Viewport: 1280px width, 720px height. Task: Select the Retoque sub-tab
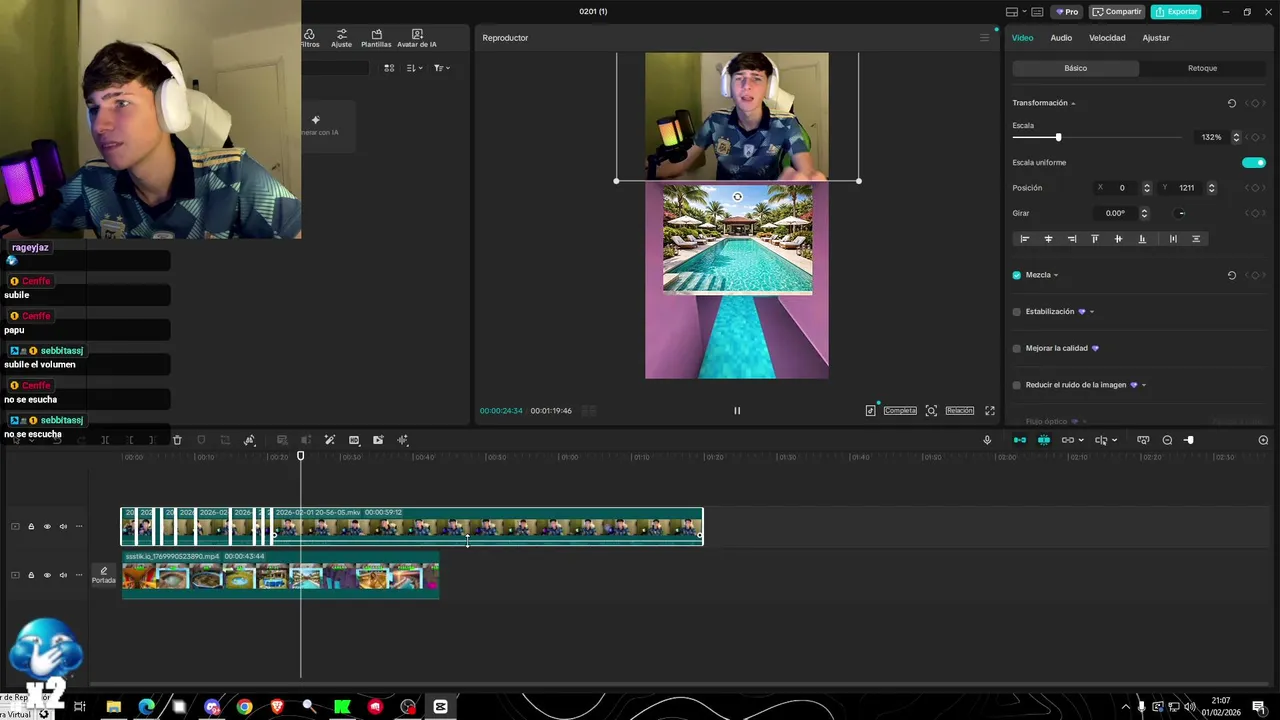[1202, 68]
